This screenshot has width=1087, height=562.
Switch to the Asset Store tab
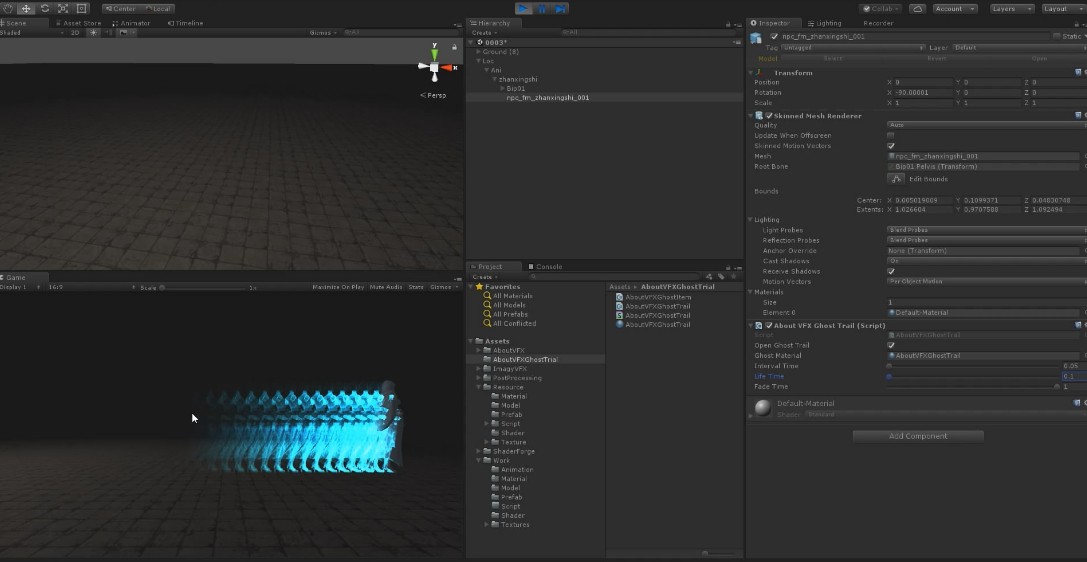point(78,23)
